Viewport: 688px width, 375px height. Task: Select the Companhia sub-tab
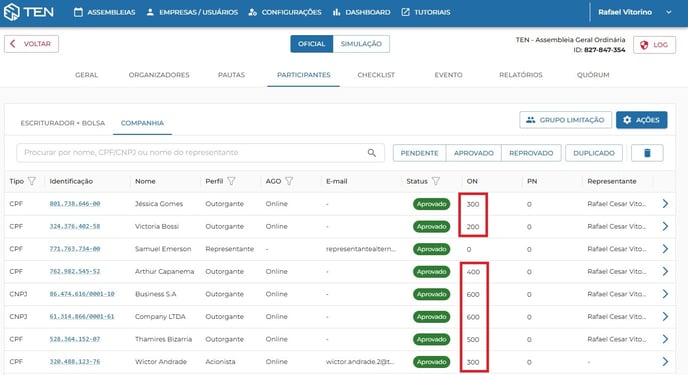tap(142, 123)
